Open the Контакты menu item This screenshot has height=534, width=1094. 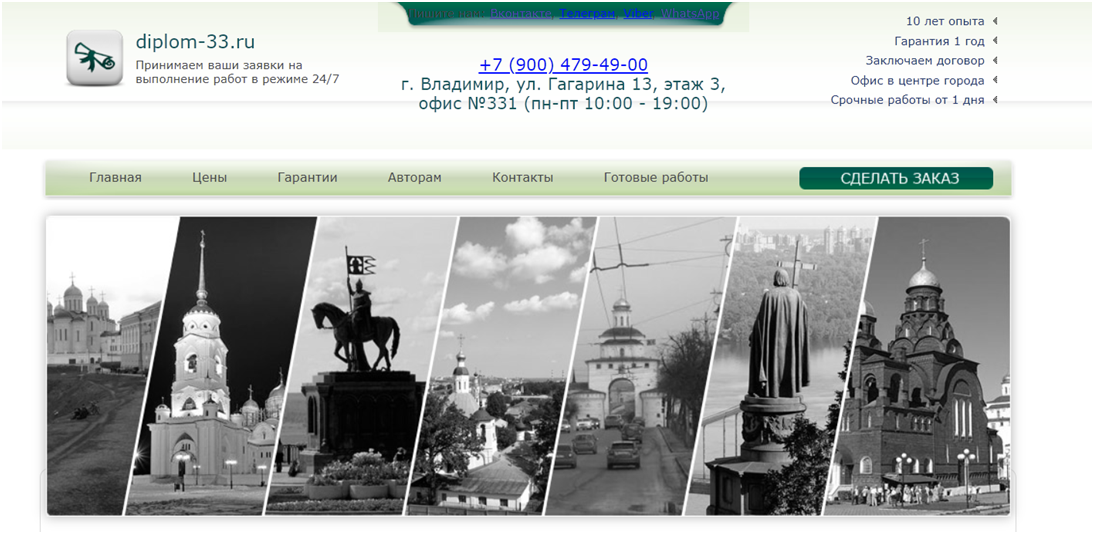tap(523, 177)
